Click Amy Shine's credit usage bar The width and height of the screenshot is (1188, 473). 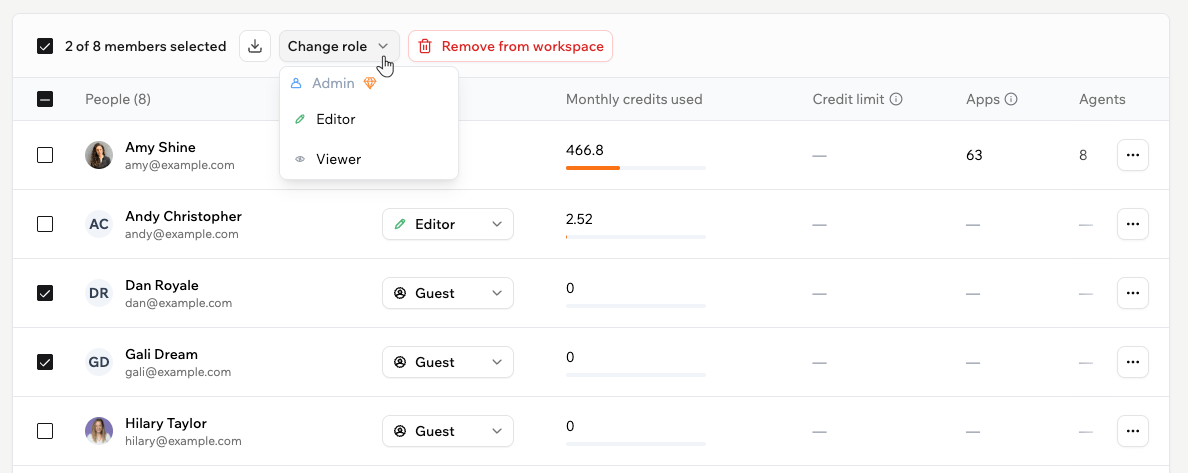[x=636, y=168]
